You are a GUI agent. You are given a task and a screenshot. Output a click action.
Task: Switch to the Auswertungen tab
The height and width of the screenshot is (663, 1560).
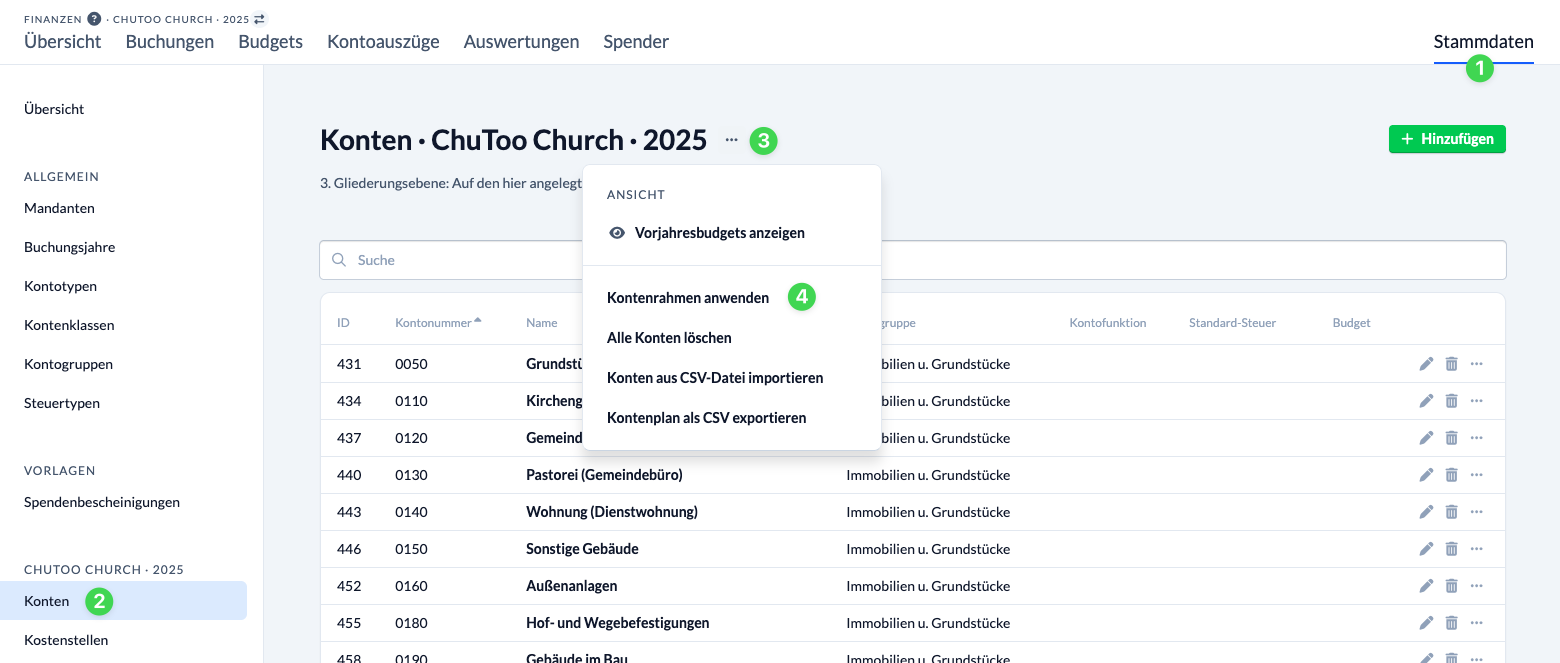[x=522, y=42]
